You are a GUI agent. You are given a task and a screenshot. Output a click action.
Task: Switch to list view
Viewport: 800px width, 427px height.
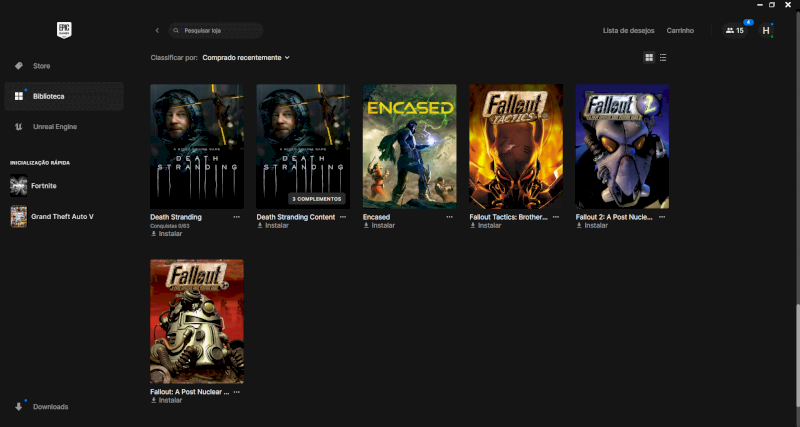(x=663, y=58)
